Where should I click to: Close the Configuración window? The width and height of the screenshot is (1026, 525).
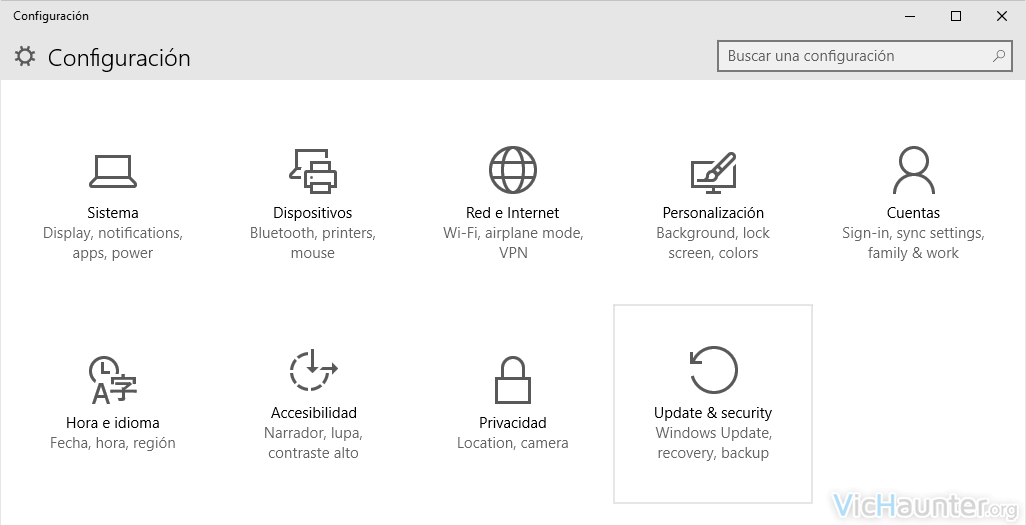pyautogui.click(x=1002, y=16)
